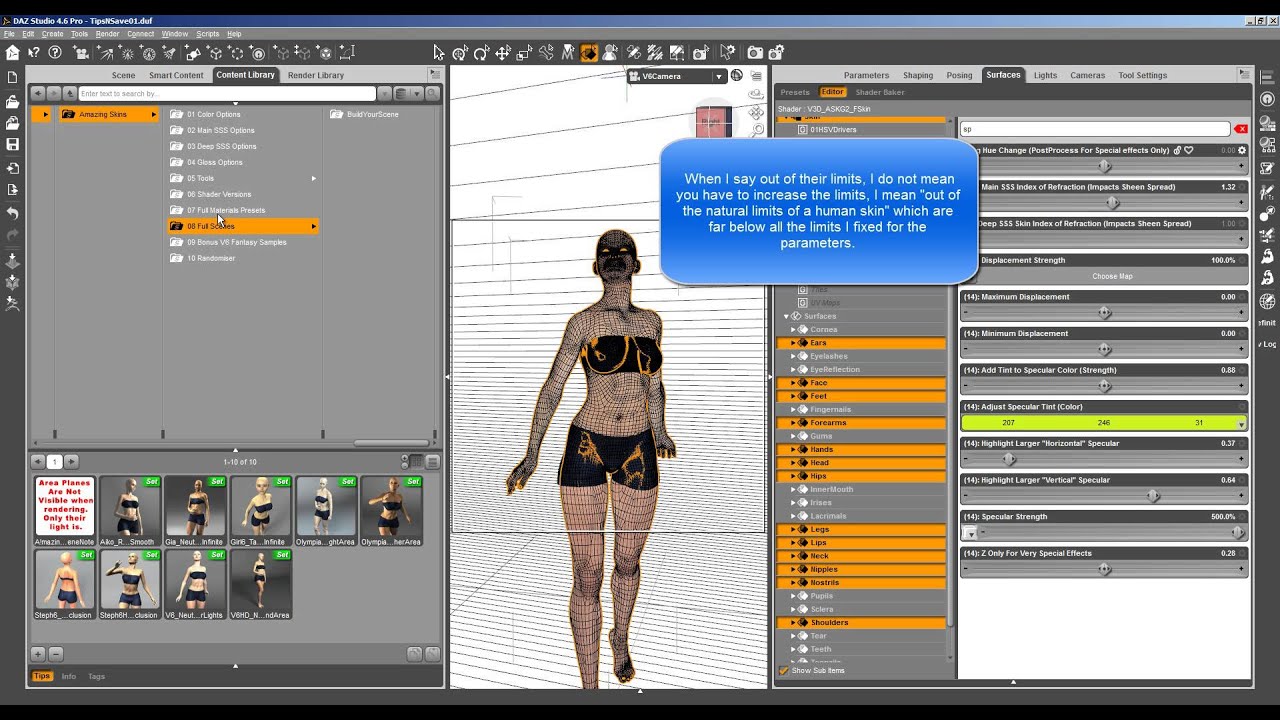Viewport: 1280px width, 720px height.
Task: Switch to the Presets view toggle
Action: point(795,92)
